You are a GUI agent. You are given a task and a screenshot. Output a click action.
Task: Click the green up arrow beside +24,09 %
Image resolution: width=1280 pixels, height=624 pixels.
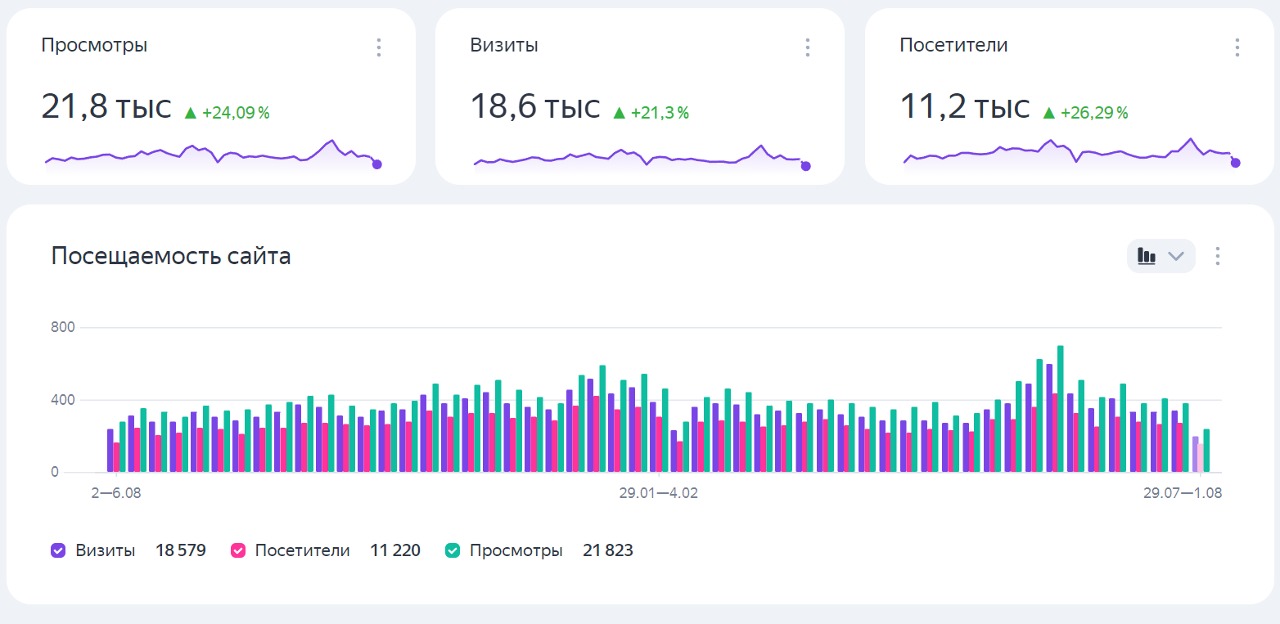click(190, 113)
